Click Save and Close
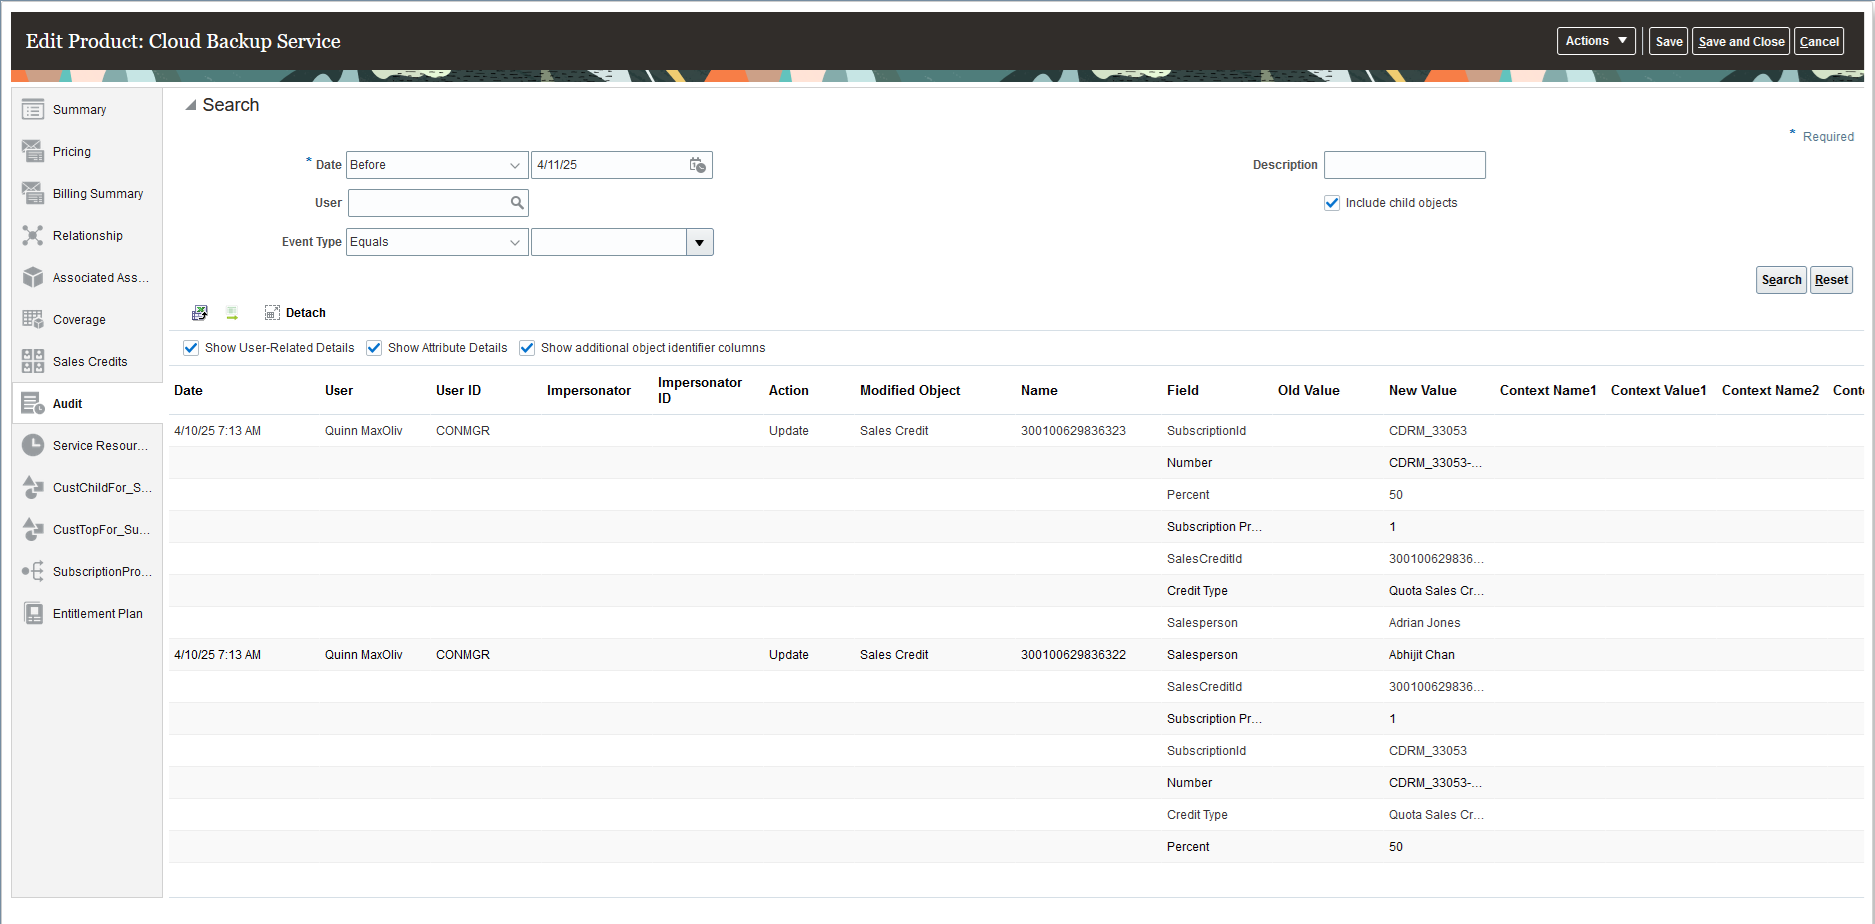This screenshot has width=1875, height=924. (1741, 41)
